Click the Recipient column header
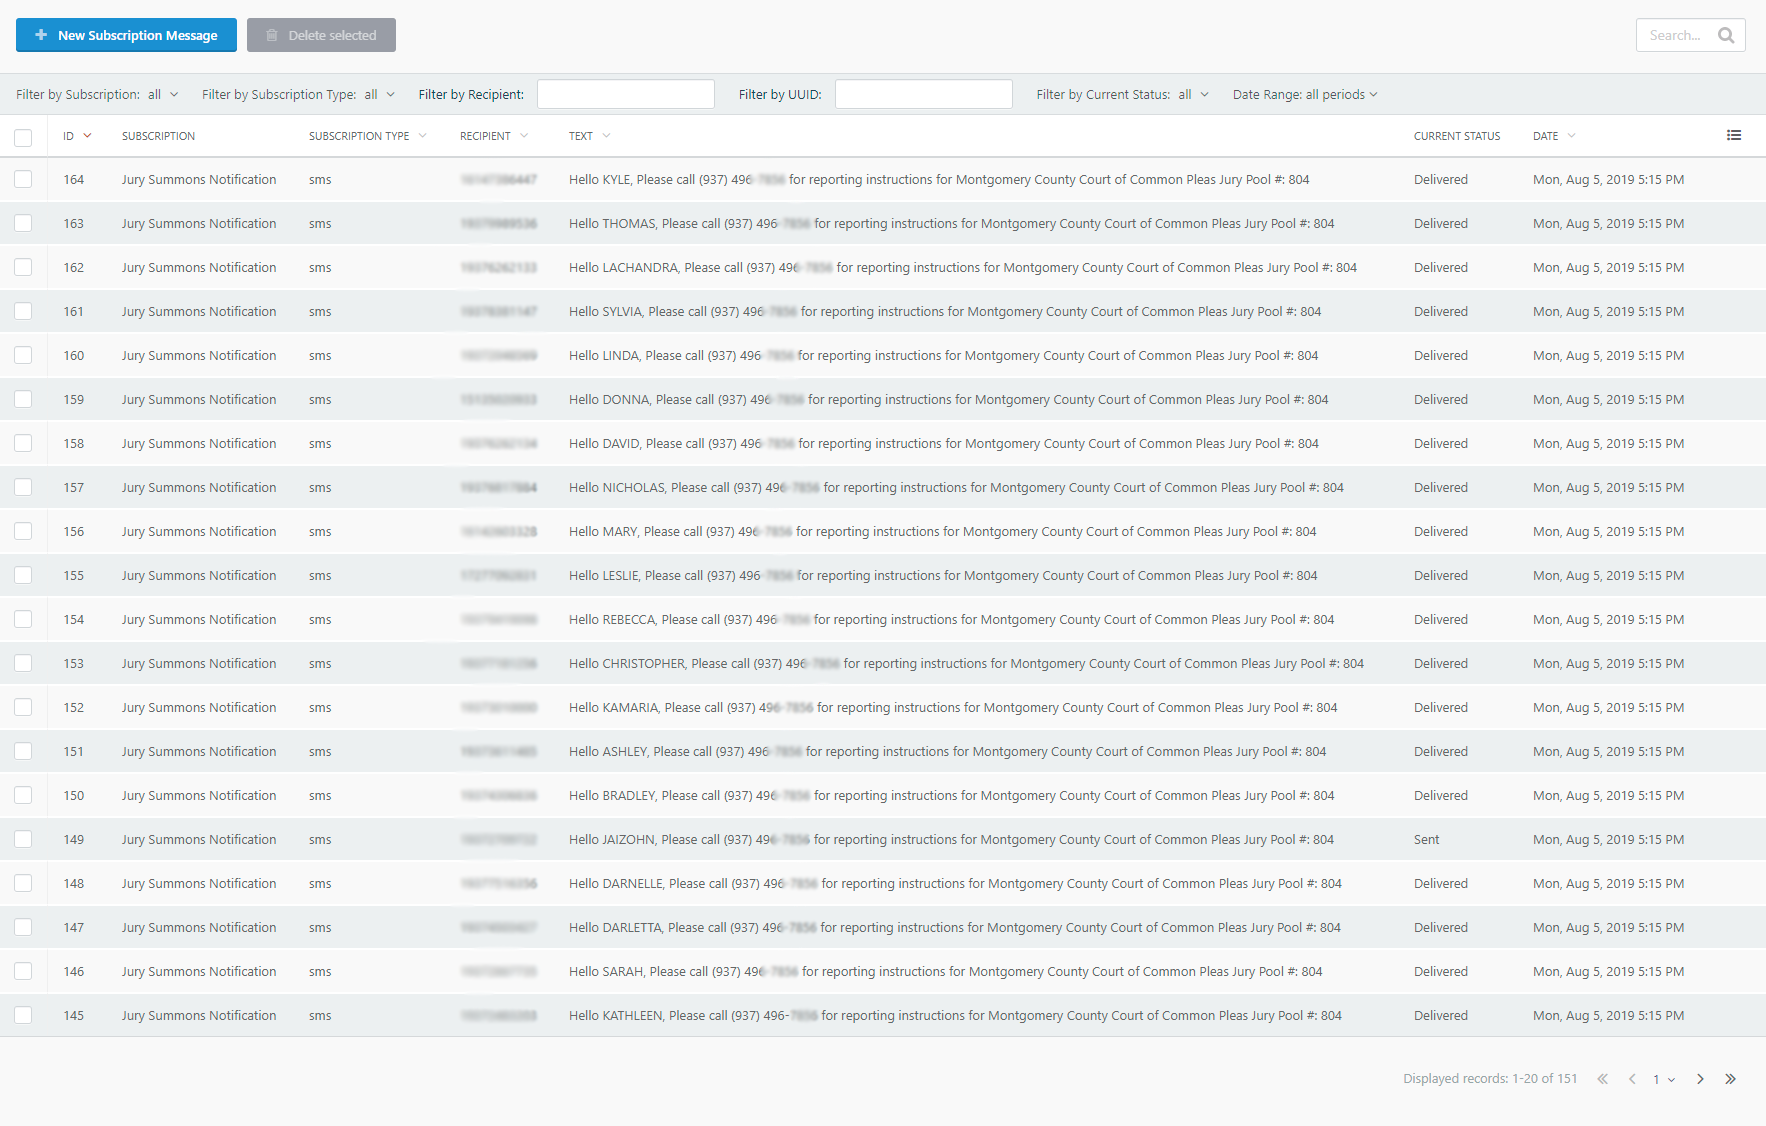The image size is (1766, 1126). [x=486, y=136]
